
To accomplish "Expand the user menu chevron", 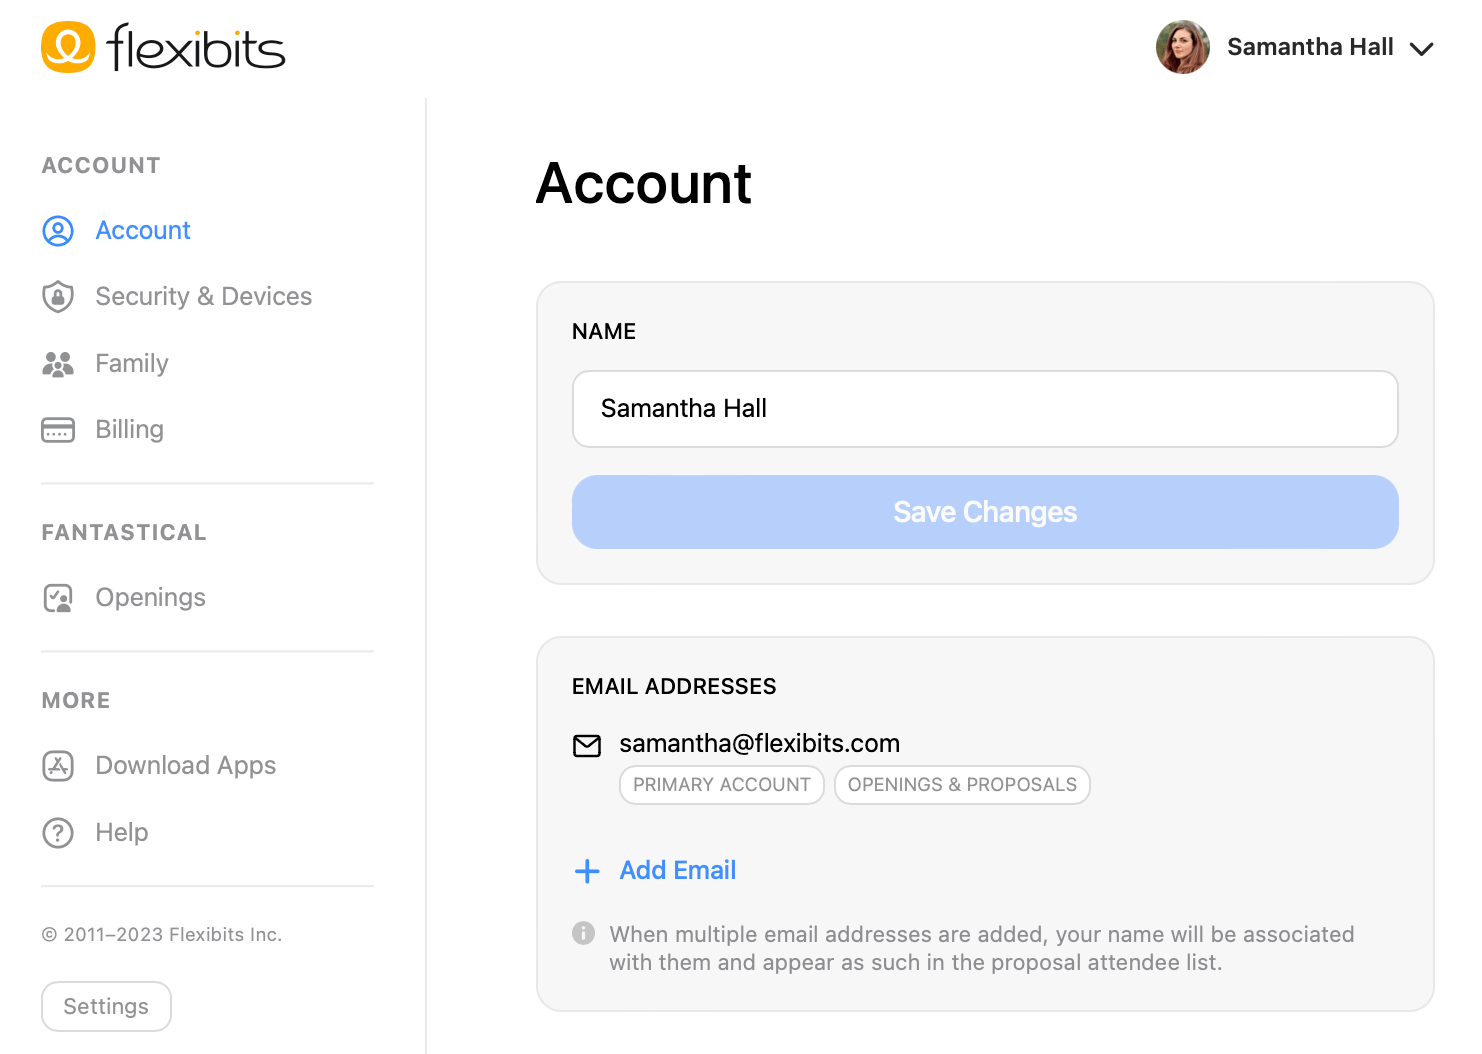I will 1421,48.
